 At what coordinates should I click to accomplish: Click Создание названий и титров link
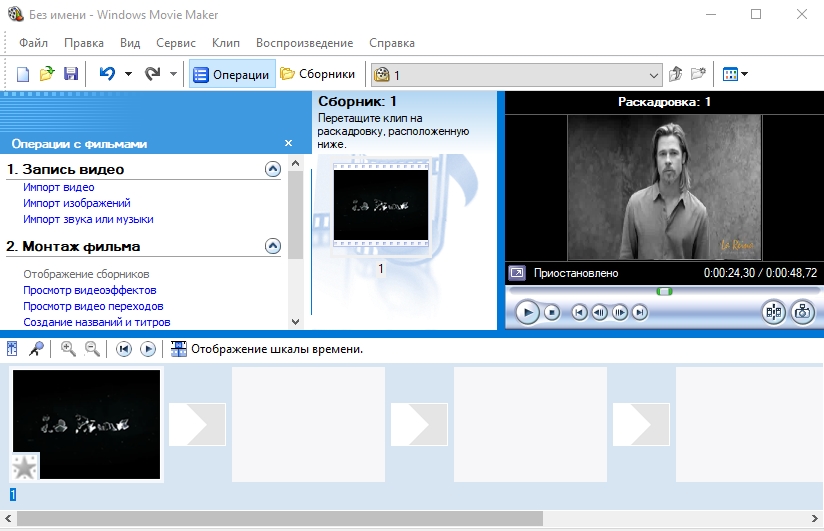97,322
